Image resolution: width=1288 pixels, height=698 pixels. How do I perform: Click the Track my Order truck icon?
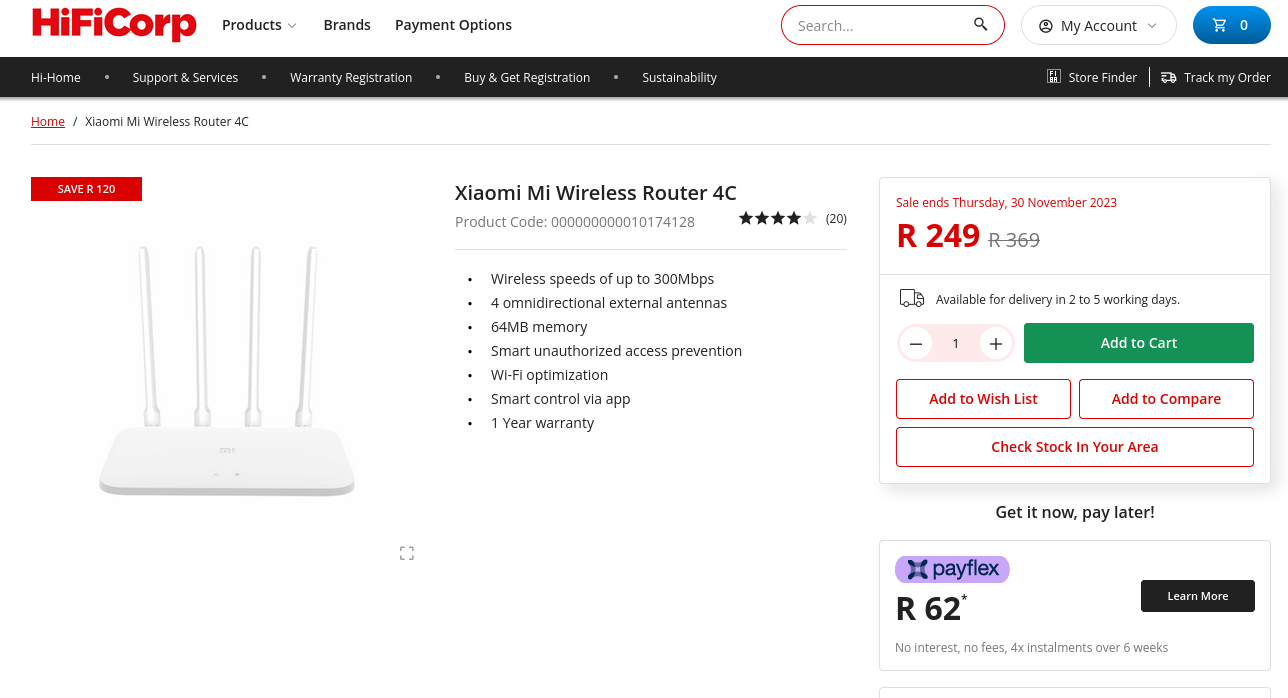tap(1168, 77)
